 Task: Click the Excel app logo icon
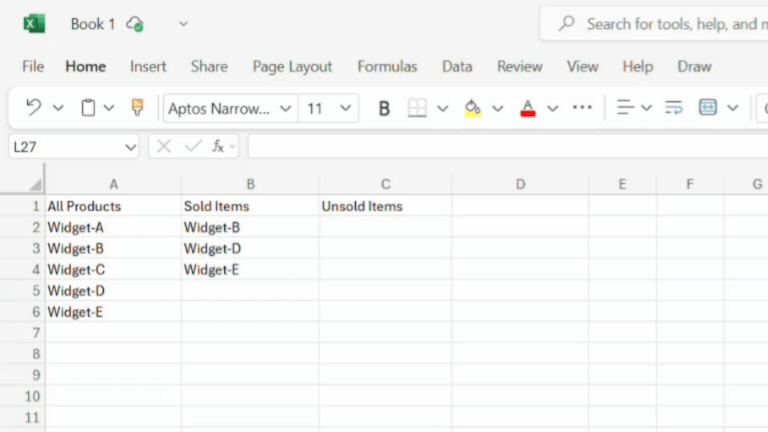click(34, 24)
